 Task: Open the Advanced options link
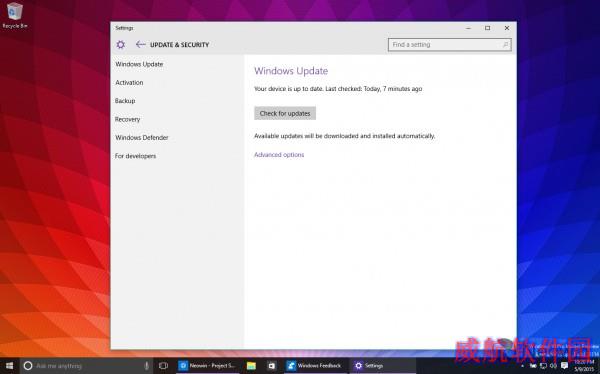[x=279, y=155]
